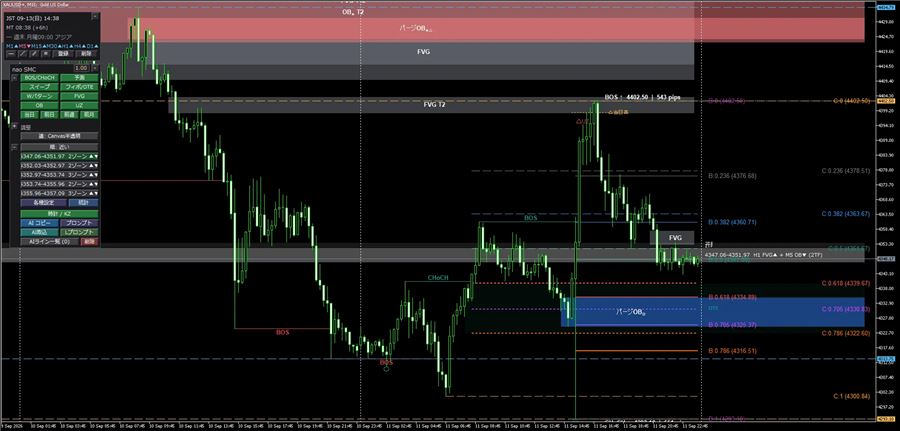This screenshot has height=431, width=900.
Task: Click the 削除 button in the clock panel
Action: [86, 53]
